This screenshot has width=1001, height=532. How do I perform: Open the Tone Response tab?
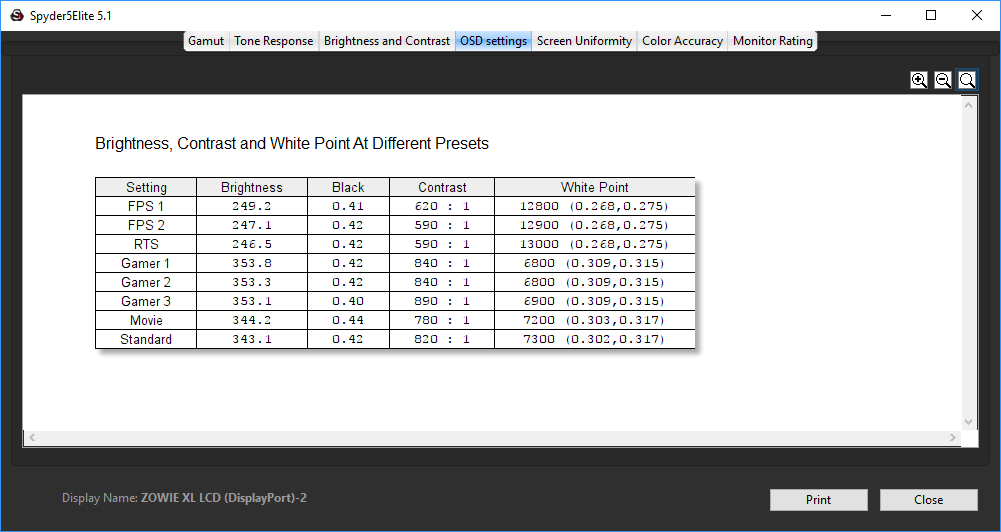273,41
